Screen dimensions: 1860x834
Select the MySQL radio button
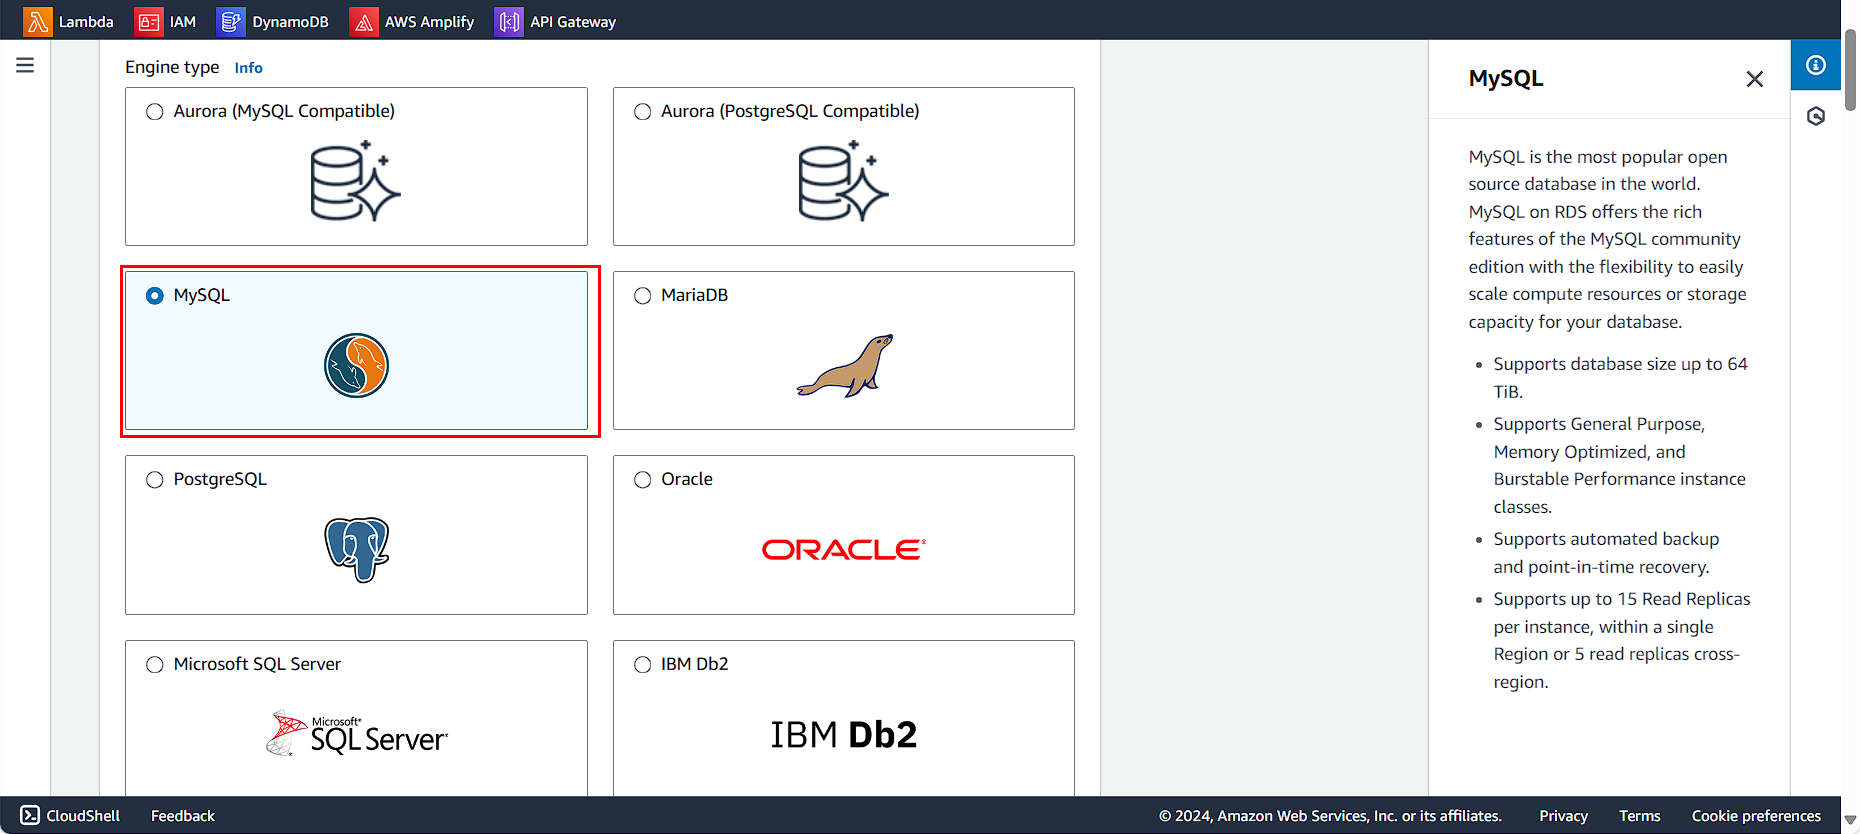155,296
